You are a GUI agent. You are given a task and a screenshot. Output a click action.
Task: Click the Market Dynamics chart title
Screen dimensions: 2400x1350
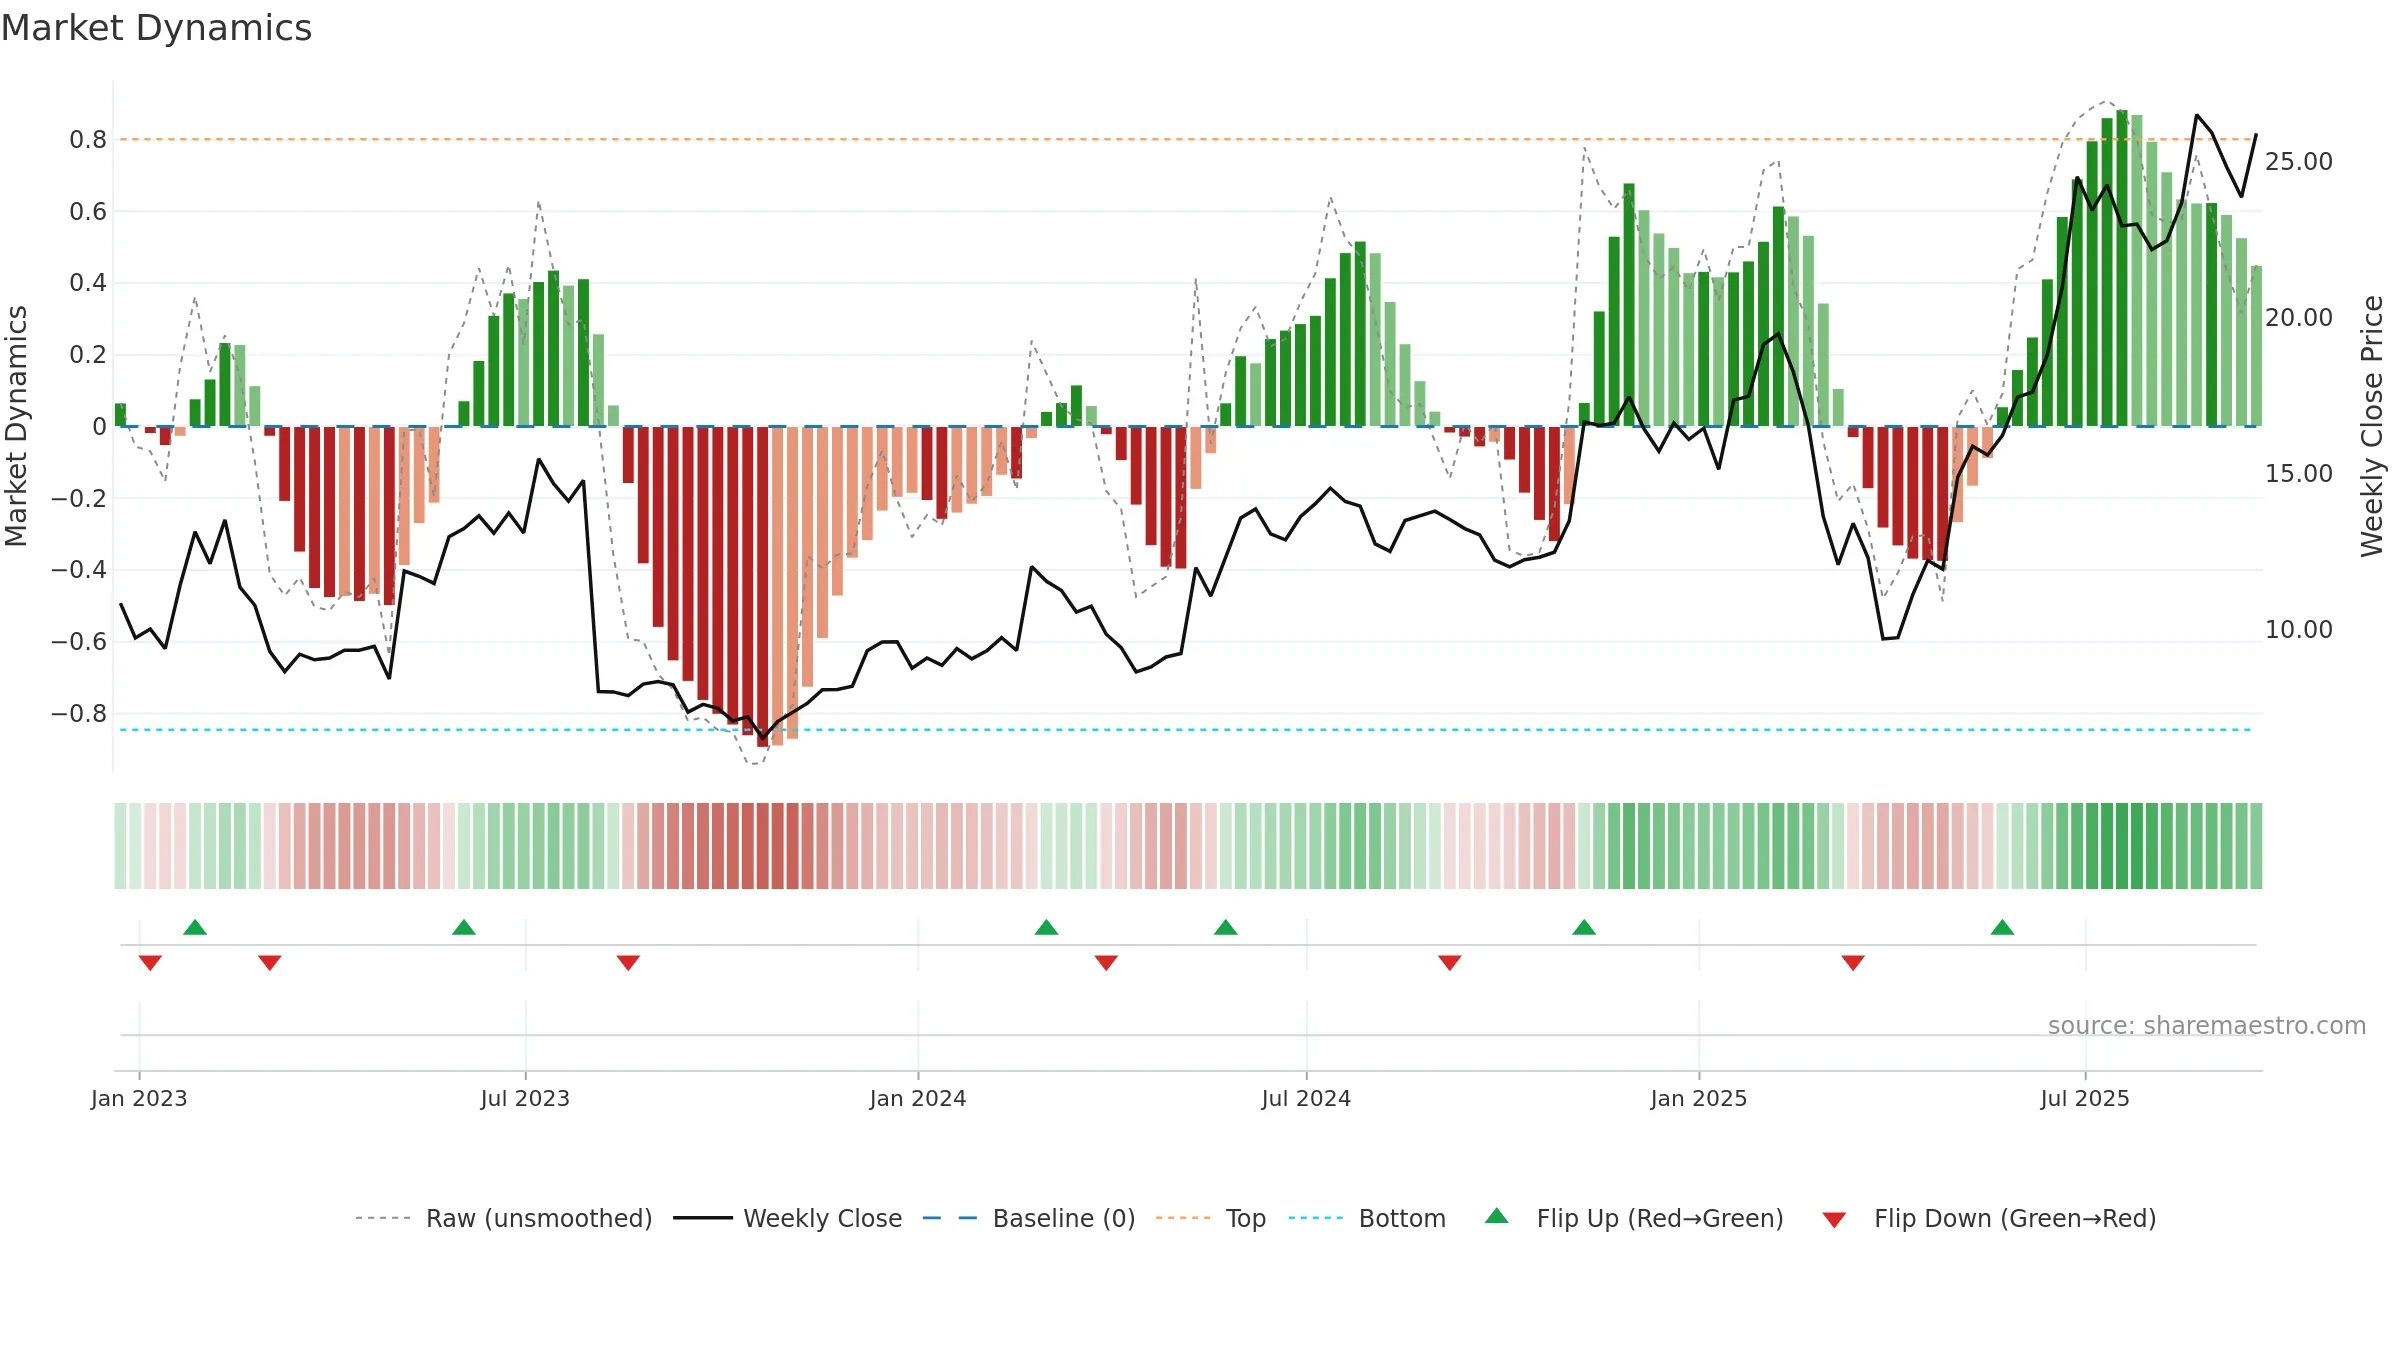click(x=157, y=28)
